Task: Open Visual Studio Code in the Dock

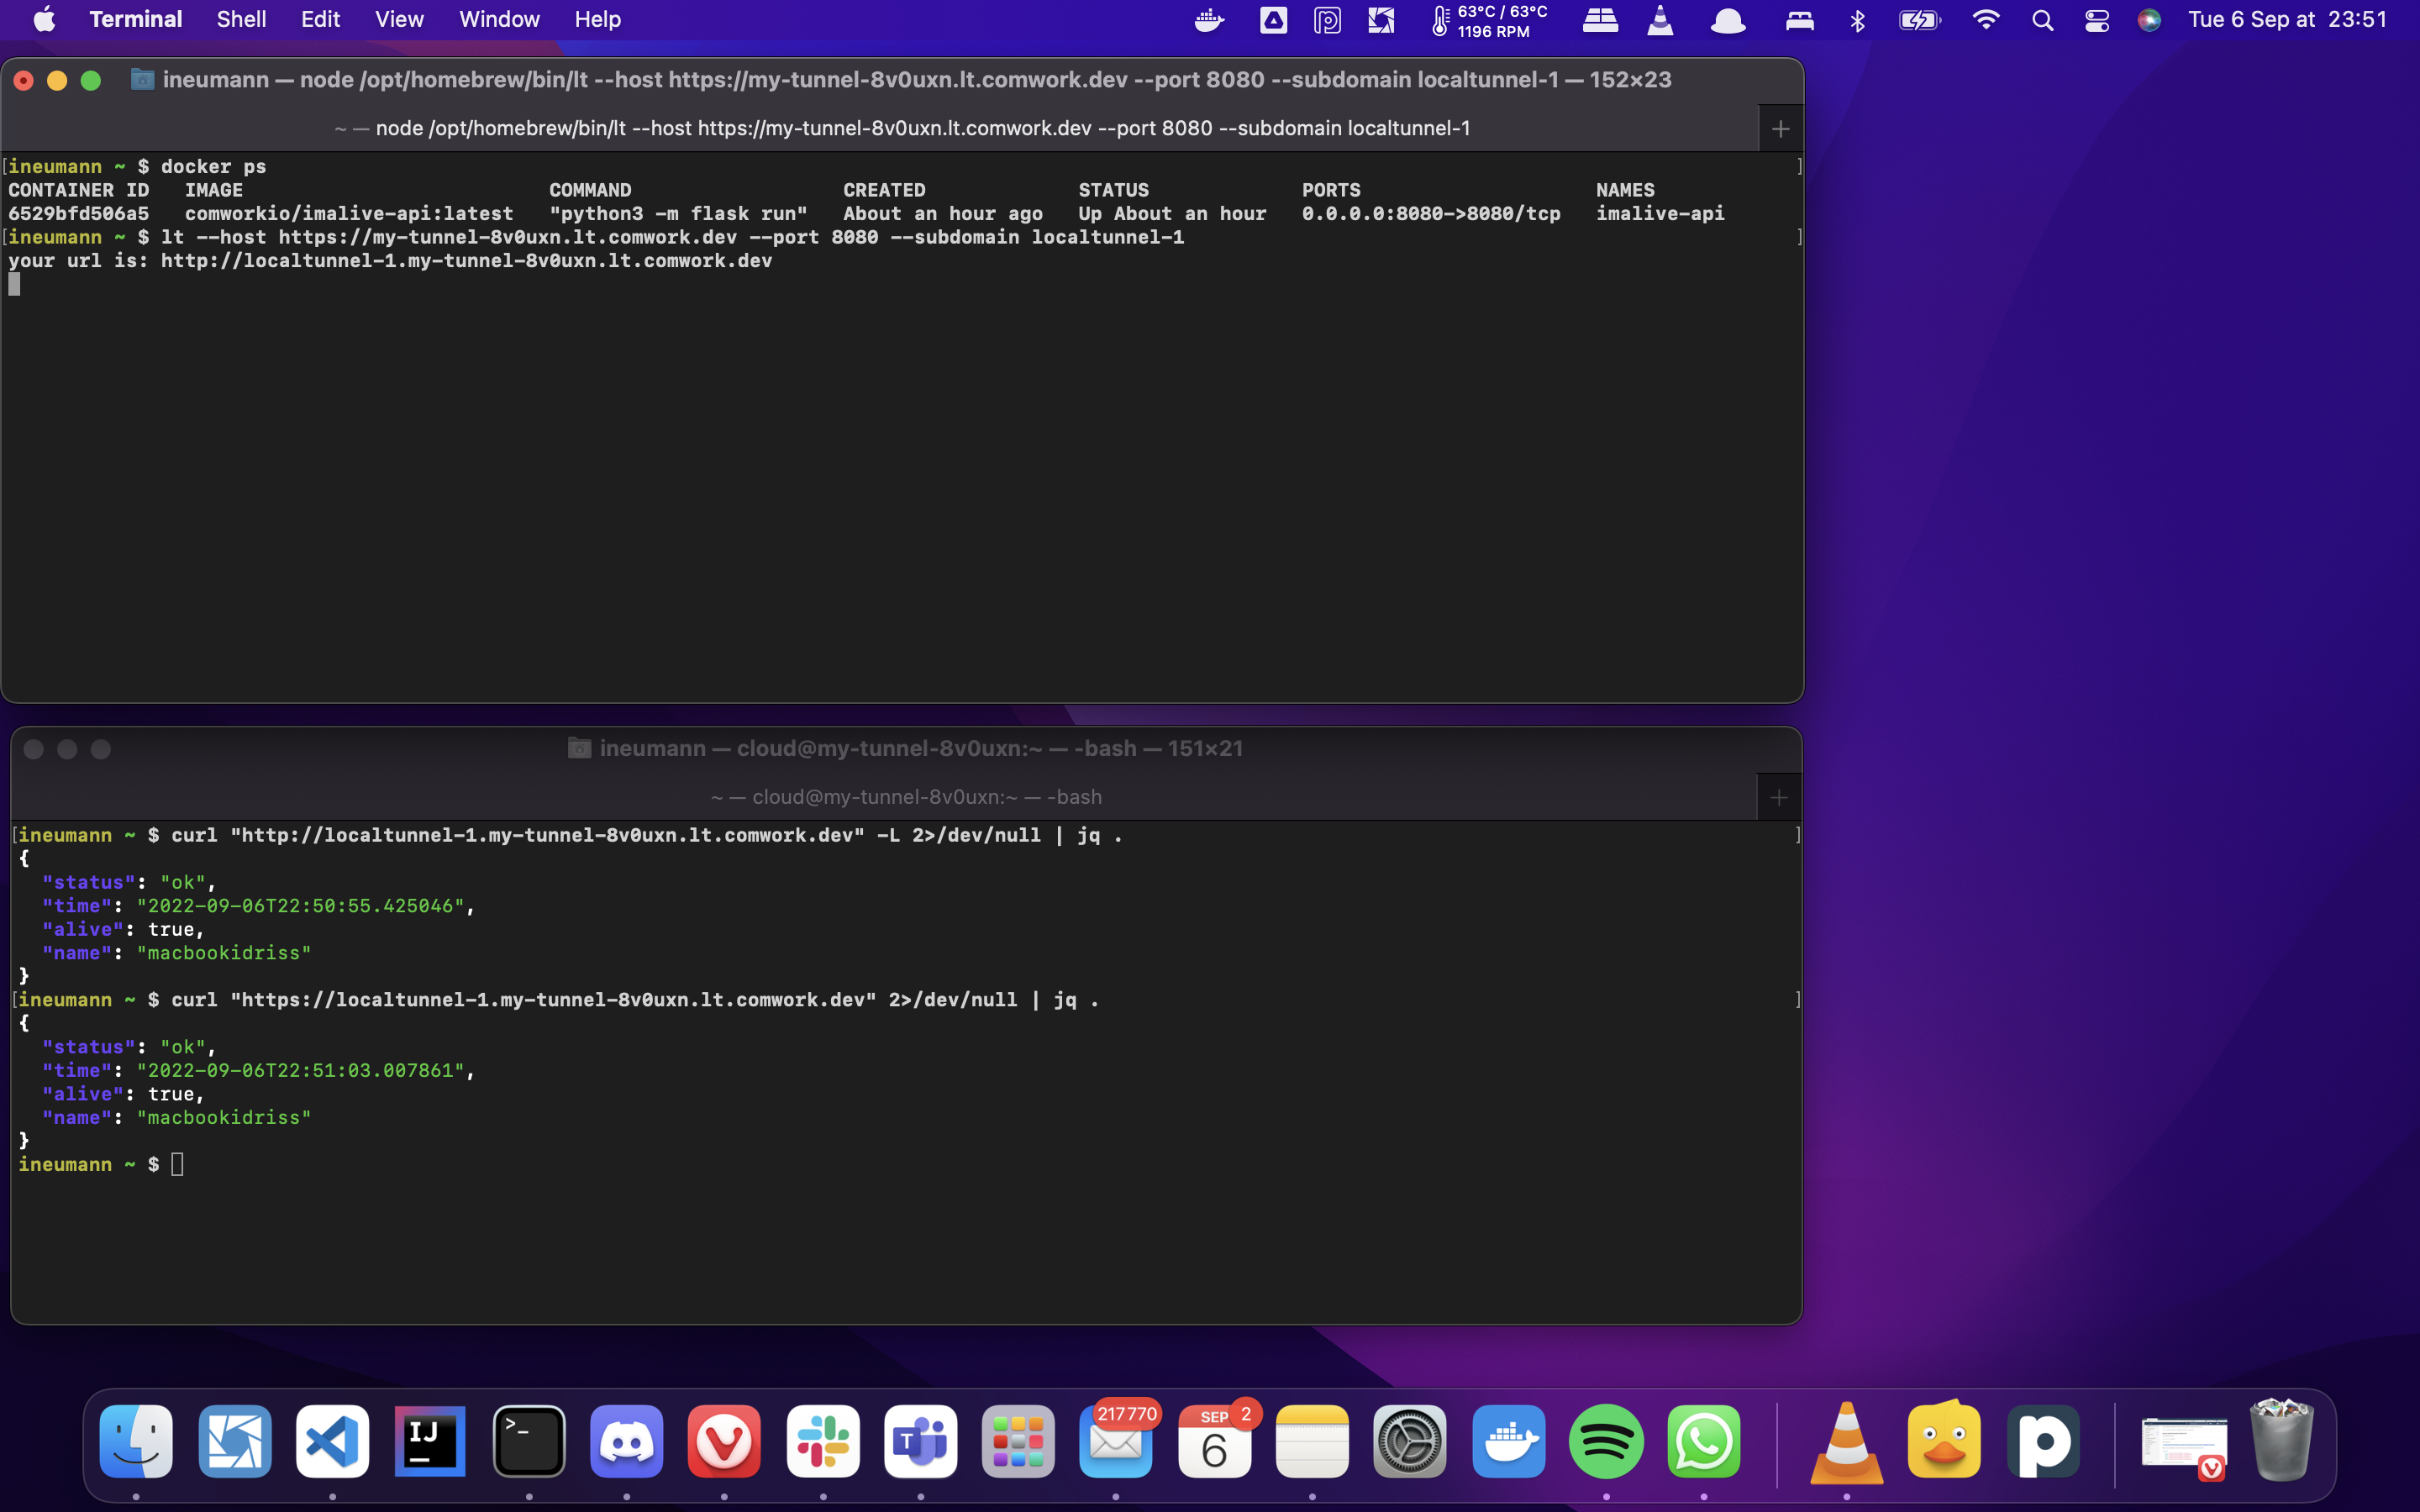Action: (x=332, y=1441)
